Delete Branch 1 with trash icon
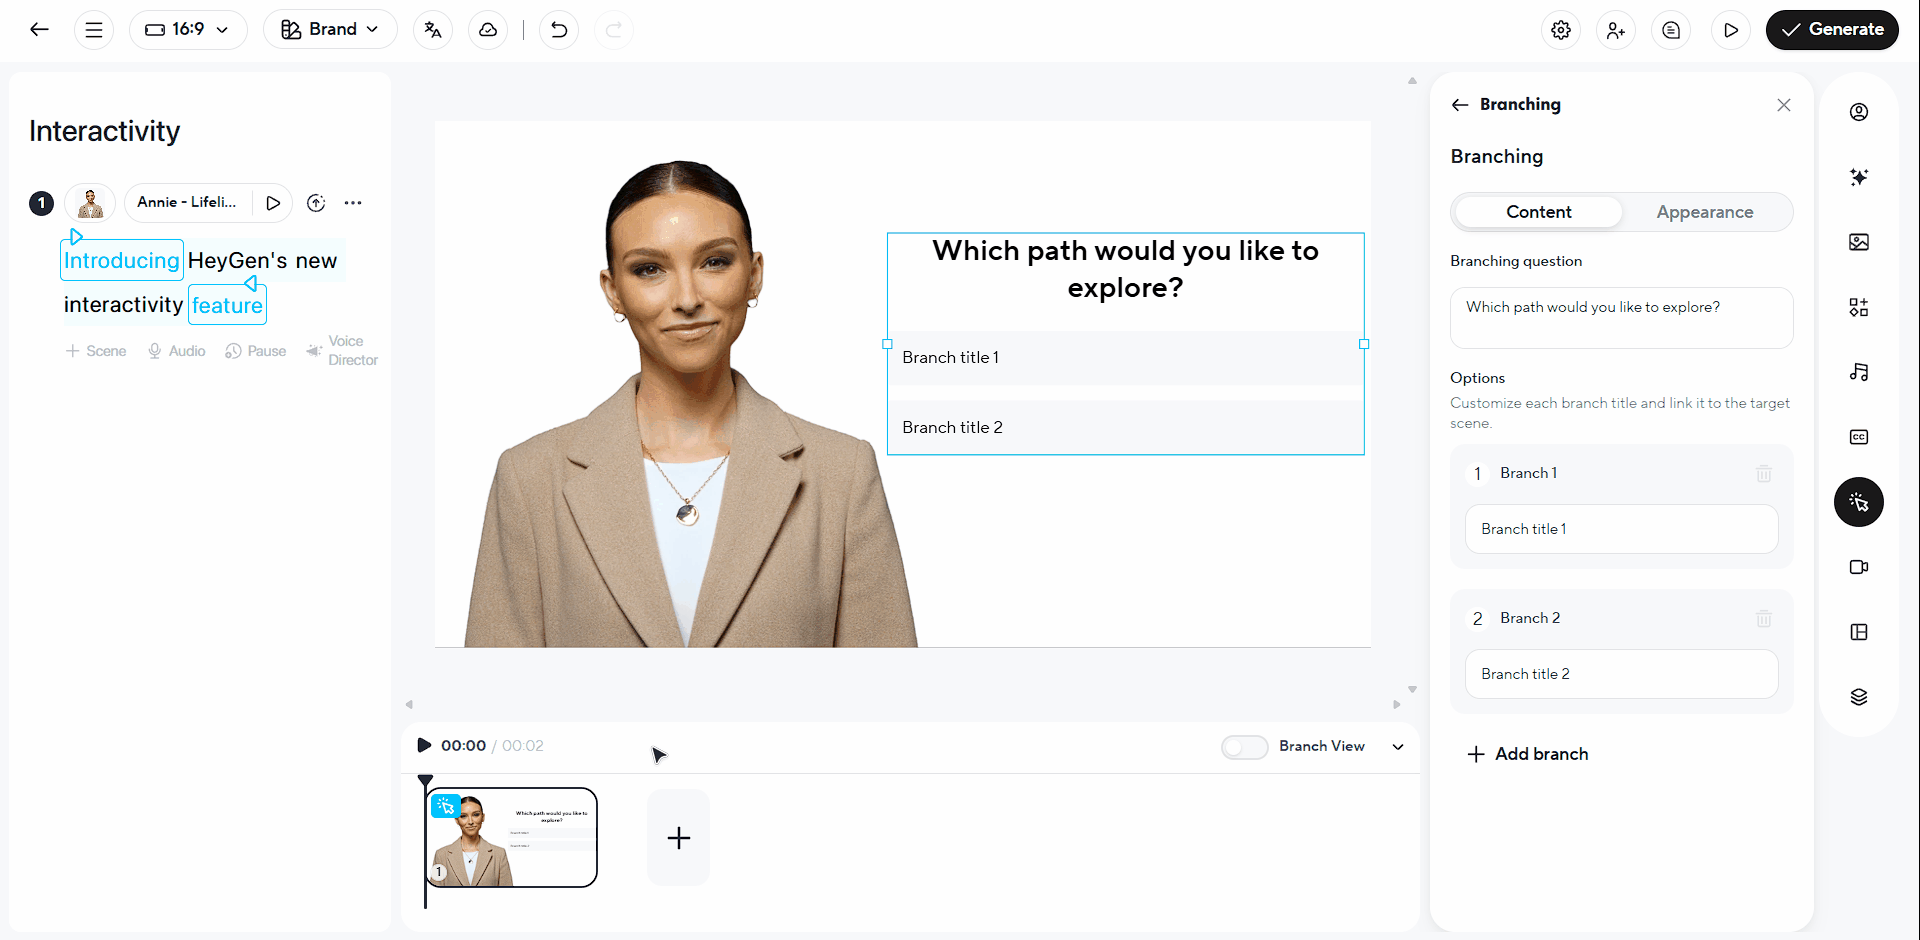The height and width of the screenshot is (940, 1920). tap(1763, 473)
